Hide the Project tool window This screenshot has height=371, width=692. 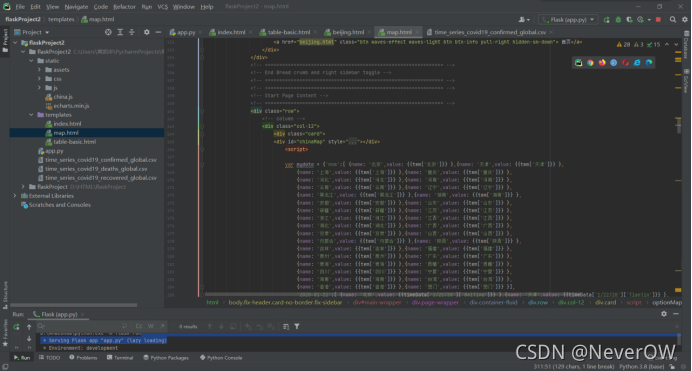pos(158,32)
